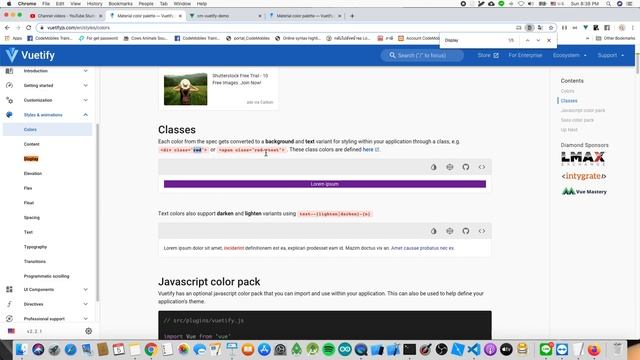Open Classes example in Codepen
The width and height of the screenshot is (640, 360).
coord(449,167)
